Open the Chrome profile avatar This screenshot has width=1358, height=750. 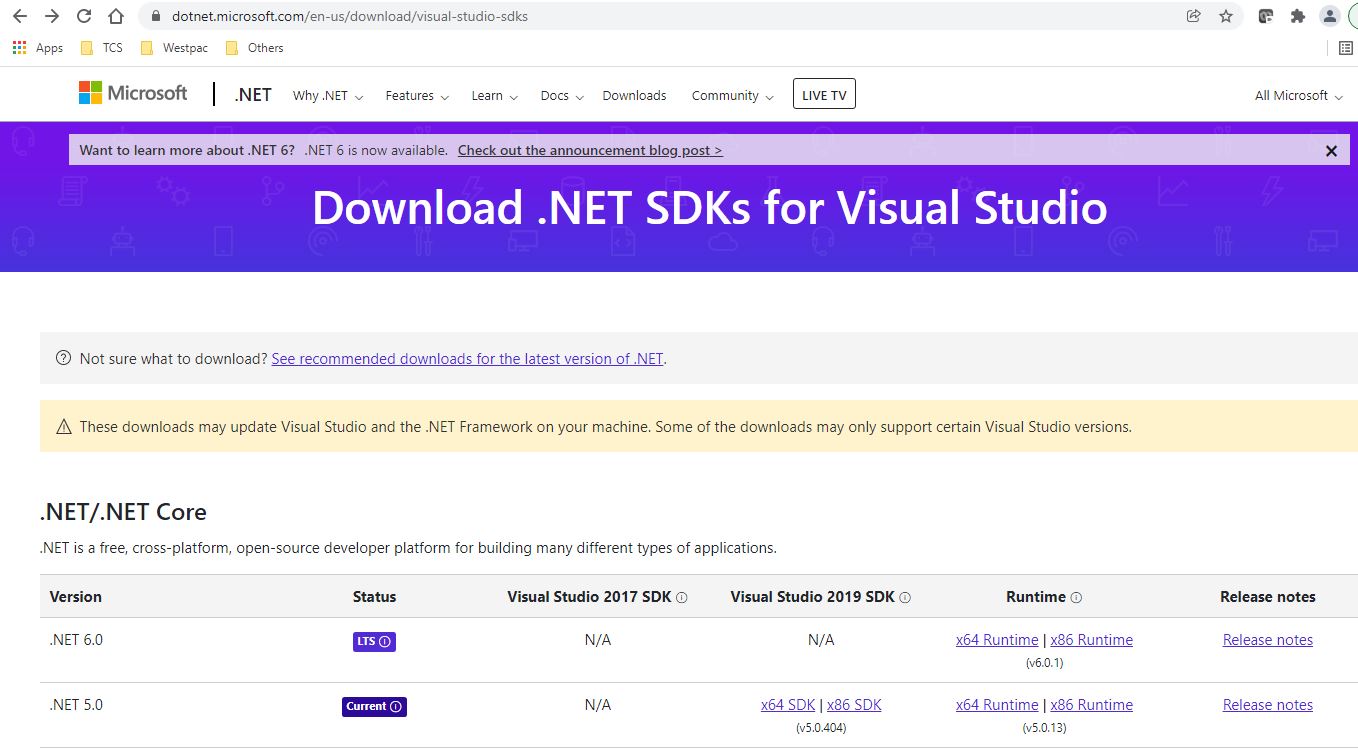[x=1329, y=16]
